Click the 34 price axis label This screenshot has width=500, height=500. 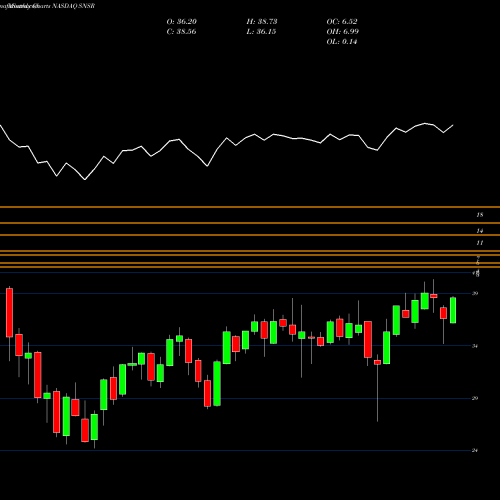pos(475,346)
